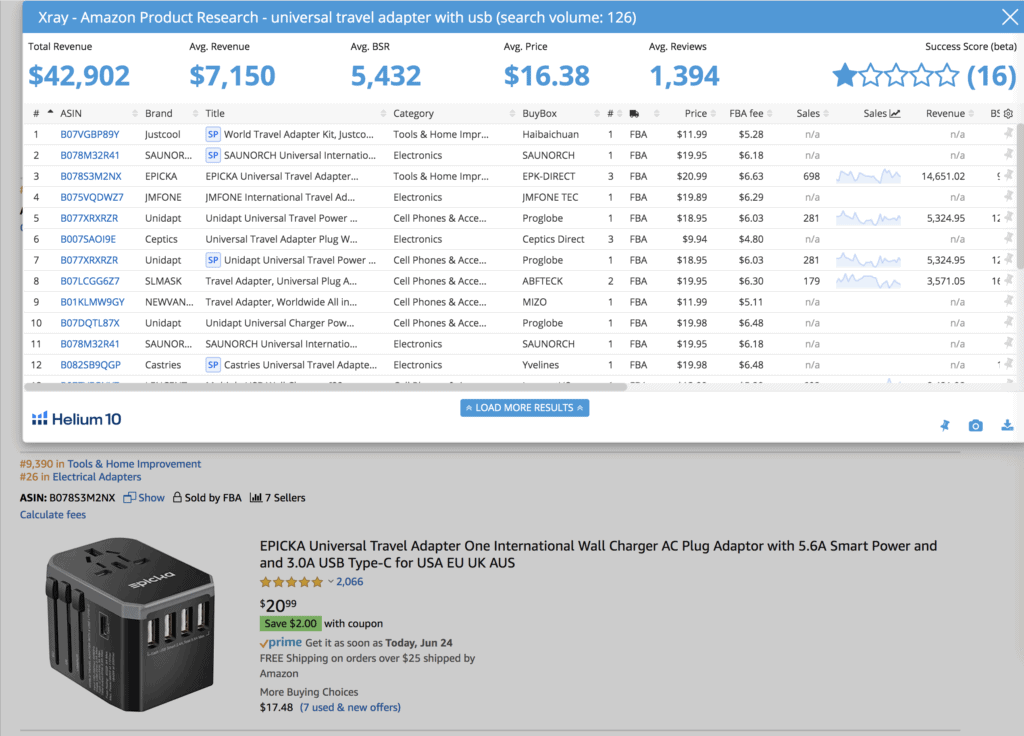The image size is (1024, 736).
Task: Click SP badge in the row numbered 7
Action: pos(213,260)
